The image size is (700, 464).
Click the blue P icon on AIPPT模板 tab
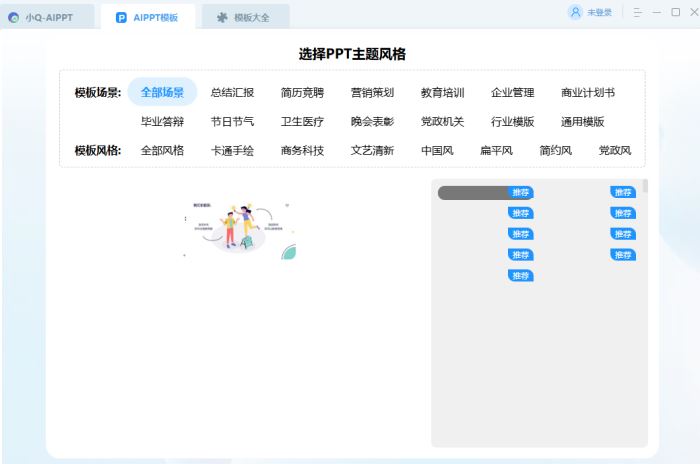tap(121, 17)
